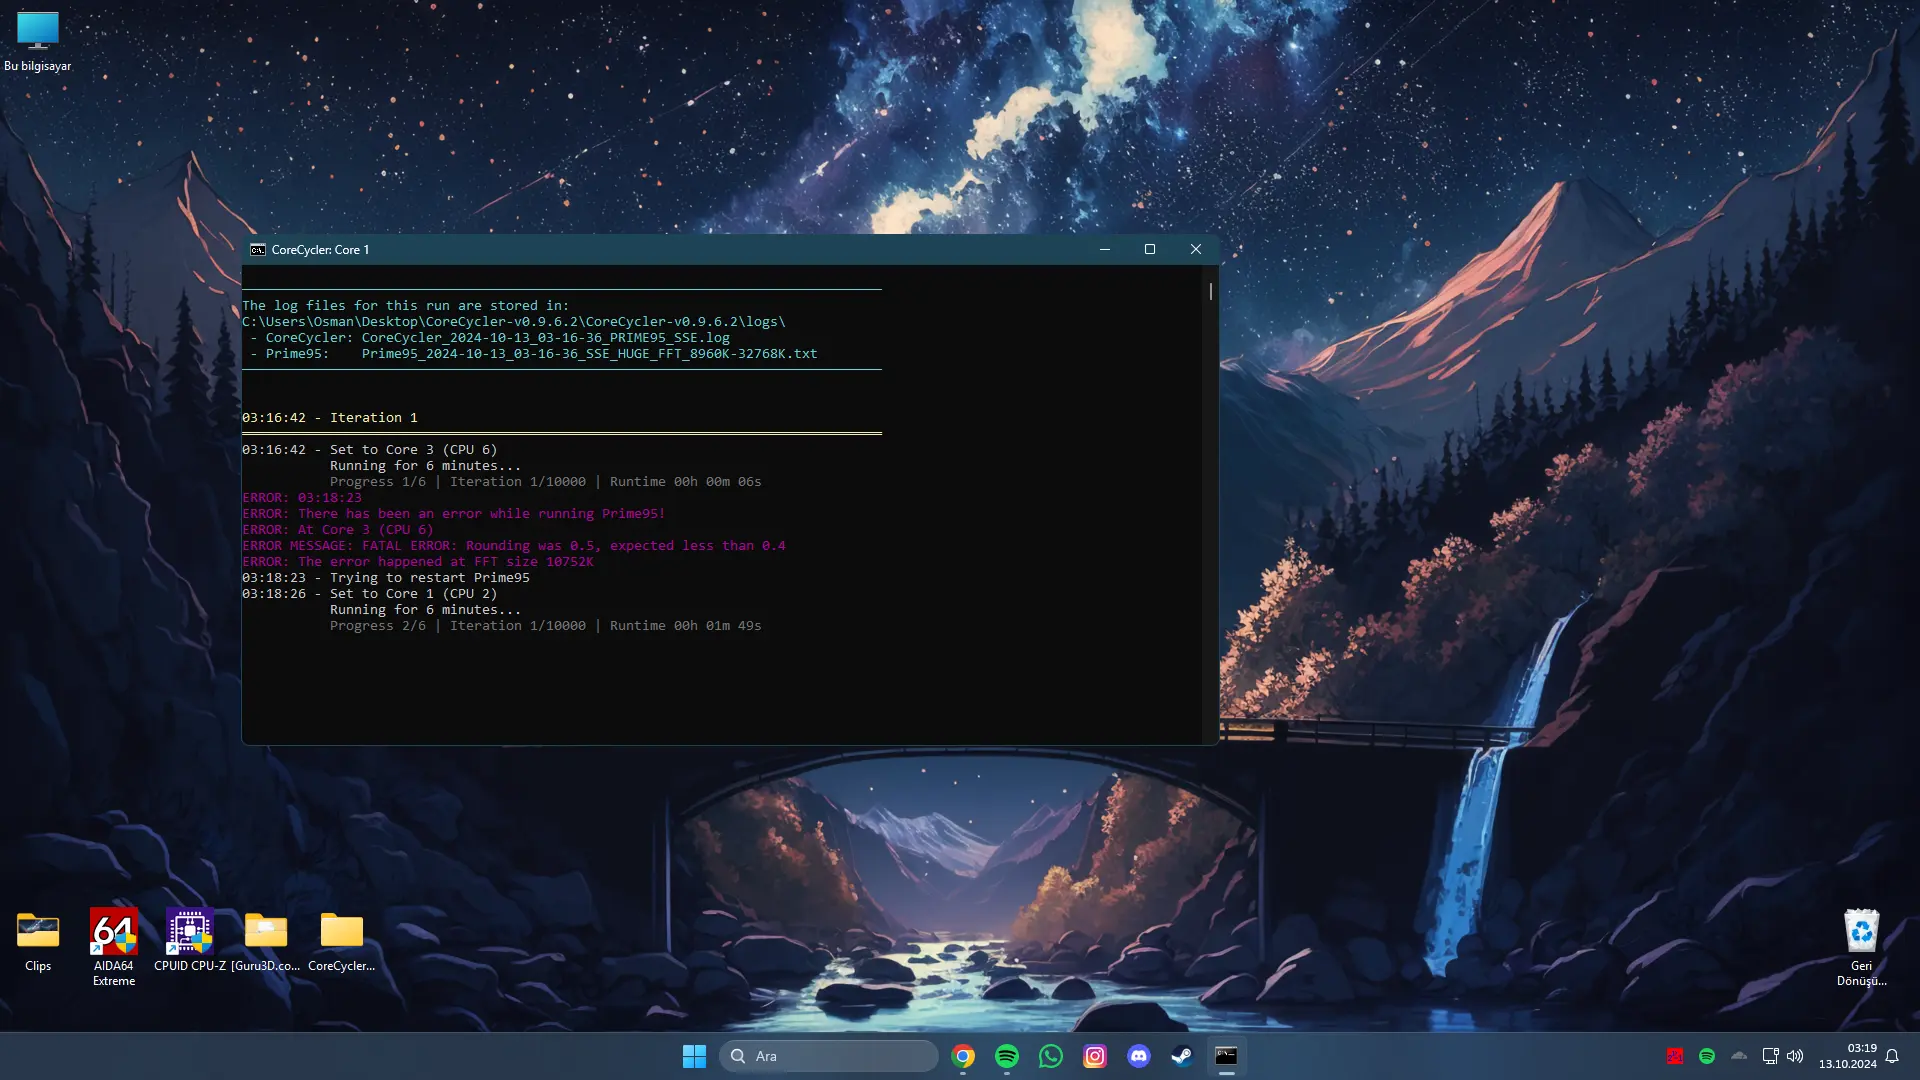Image resolution: width=1920 pixels, height=1080 pixels.
Task: Click the logs folder path line in the console
Action: 514,322
